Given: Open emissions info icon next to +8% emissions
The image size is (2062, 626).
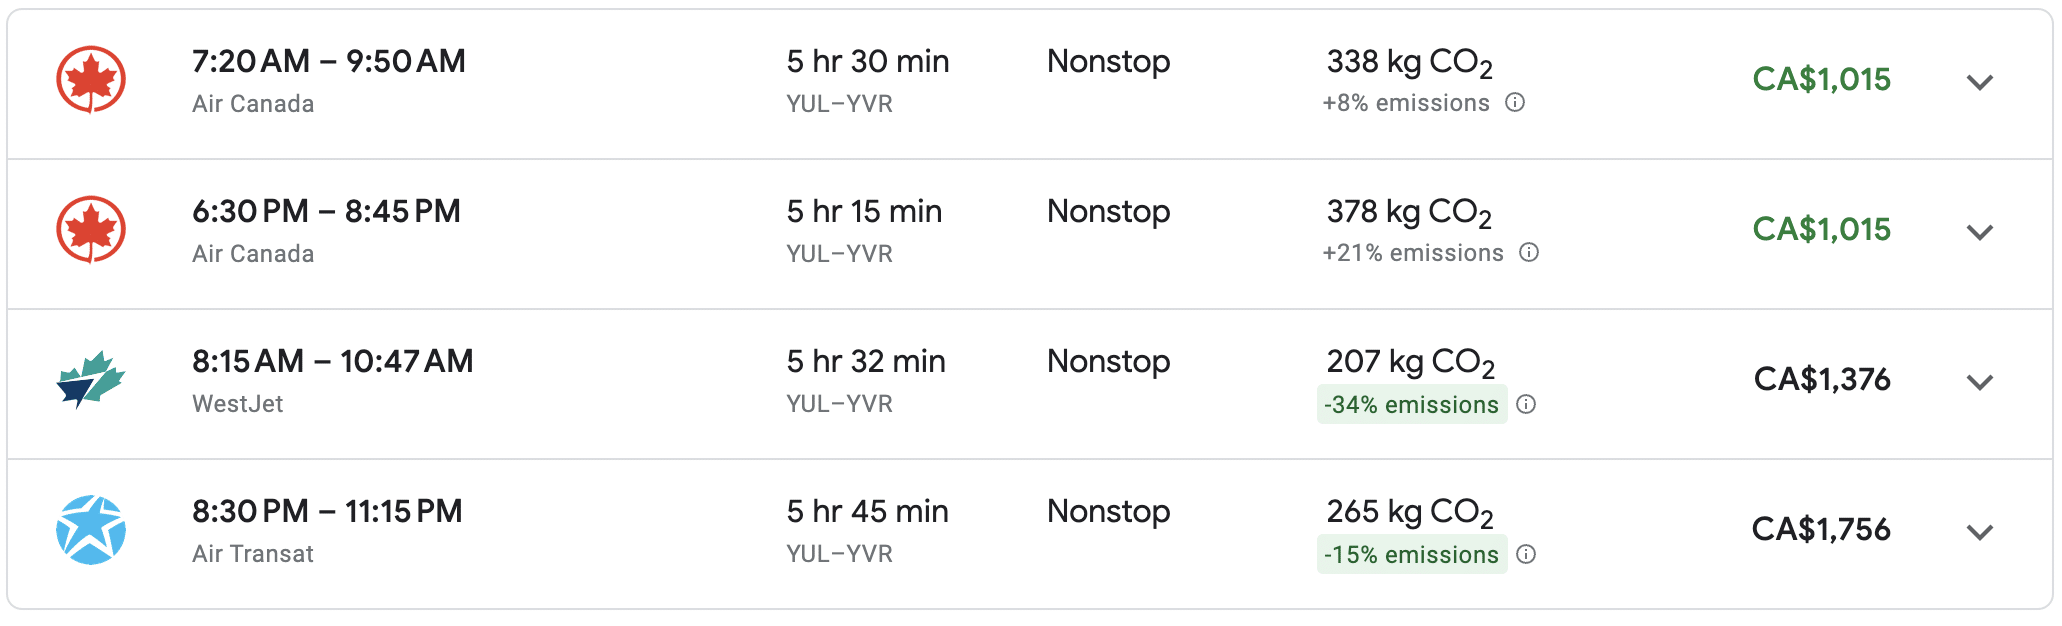Looking at the screenshot, I should [1515, 103].
